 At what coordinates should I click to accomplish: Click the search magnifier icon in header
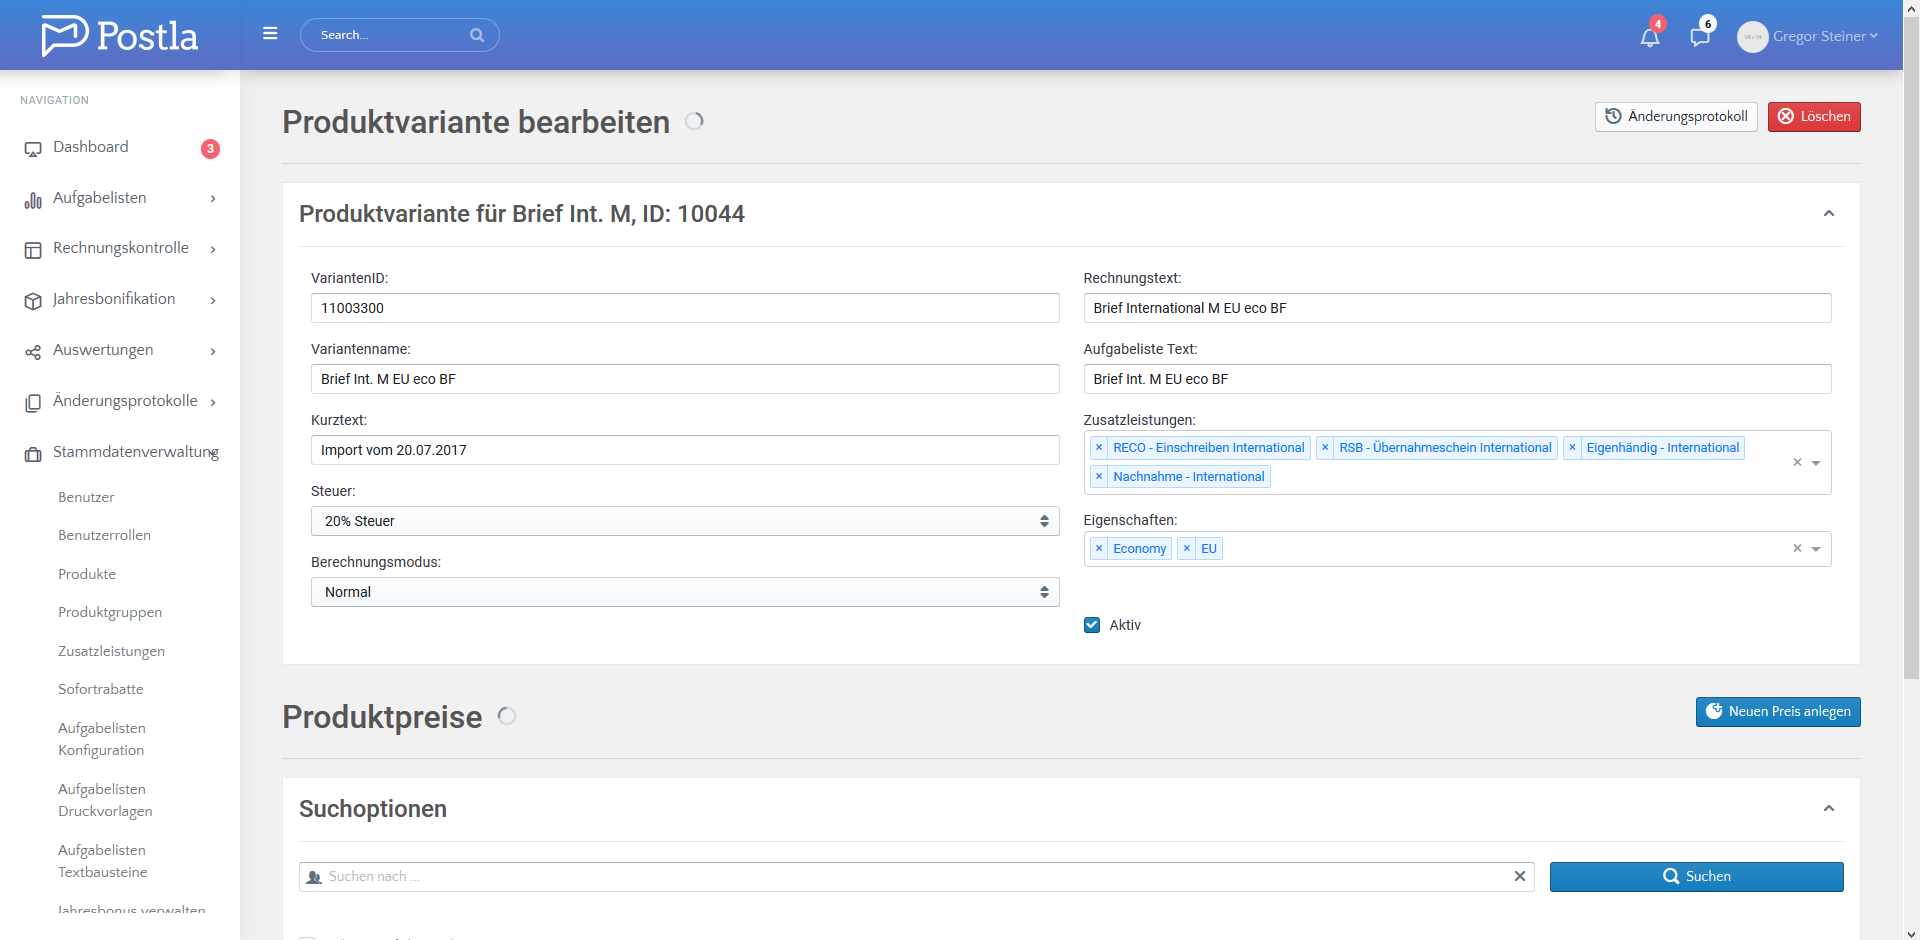(x=477, y=35)
